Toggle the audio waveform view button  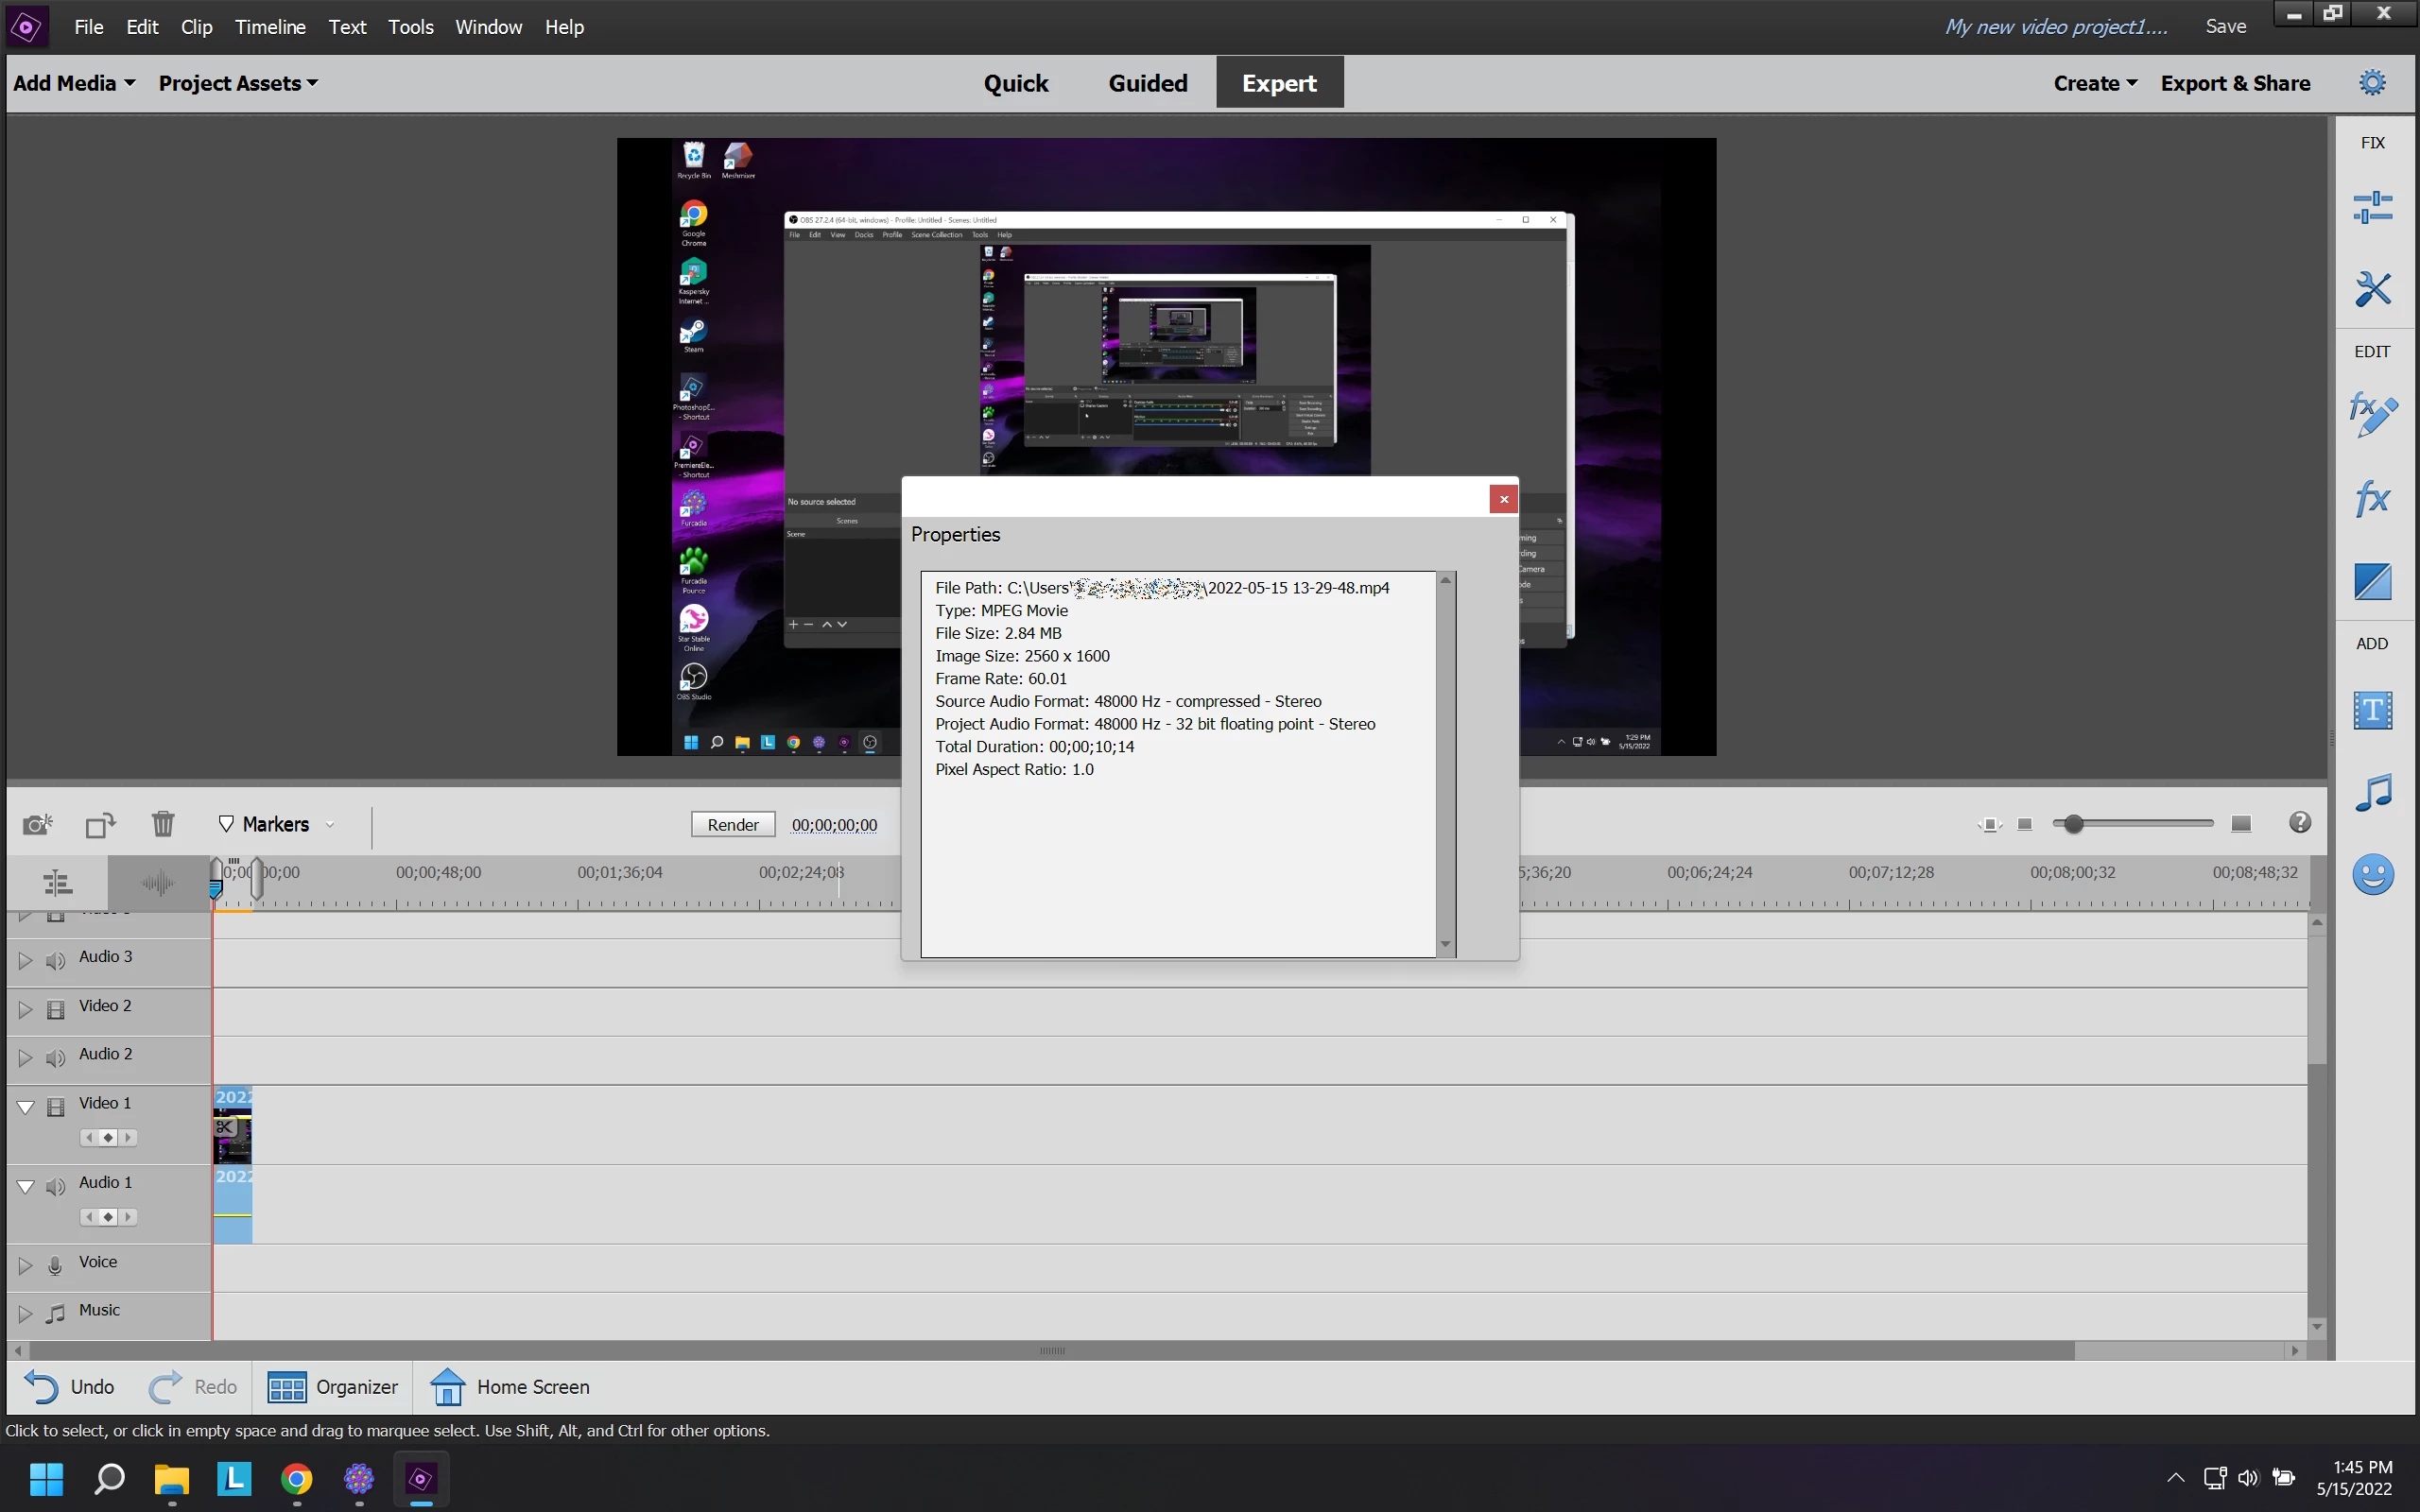[157, 883]
